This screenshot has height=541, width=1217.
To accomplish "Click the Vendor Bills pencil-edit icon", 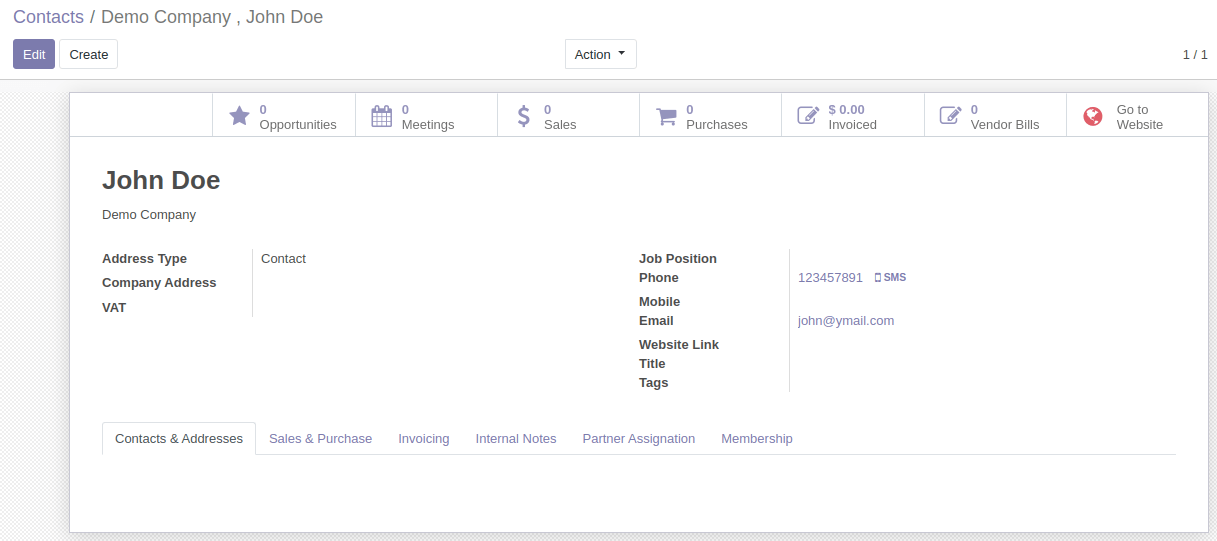I will tap(950, 116).
